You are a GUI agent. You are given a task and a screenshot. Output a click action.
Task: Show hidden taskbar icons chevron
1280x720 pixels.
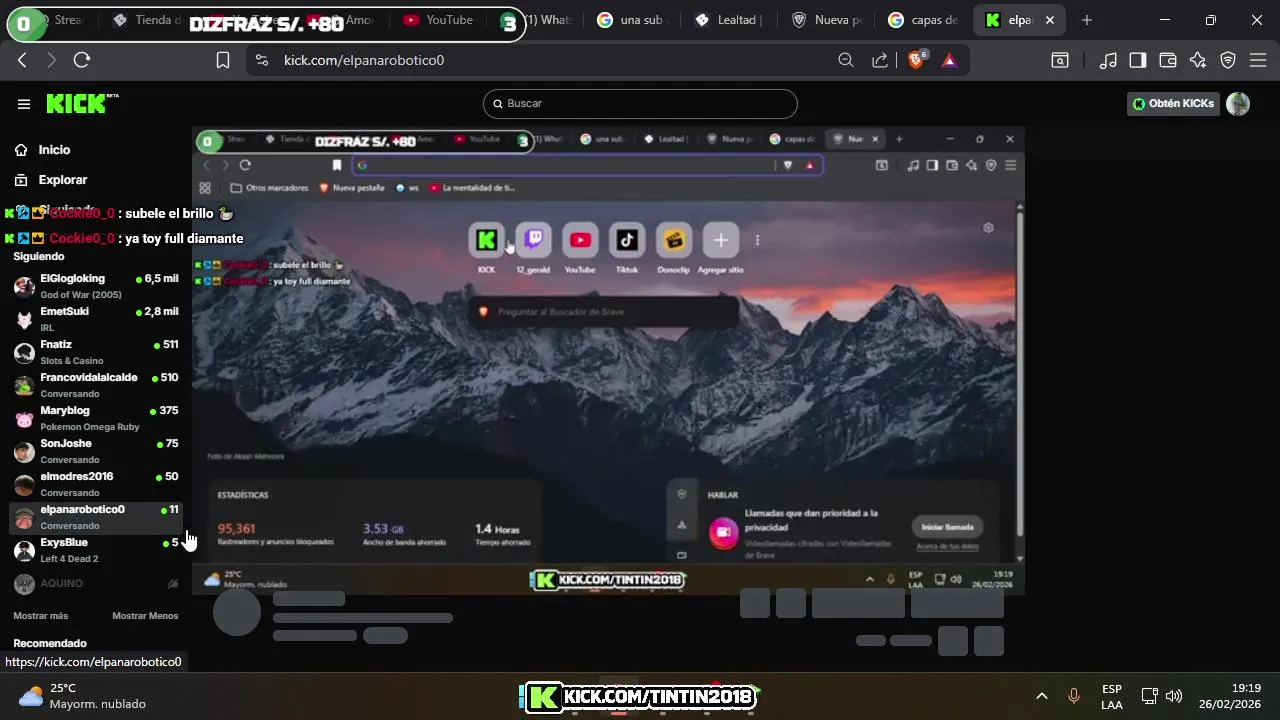1041,696
